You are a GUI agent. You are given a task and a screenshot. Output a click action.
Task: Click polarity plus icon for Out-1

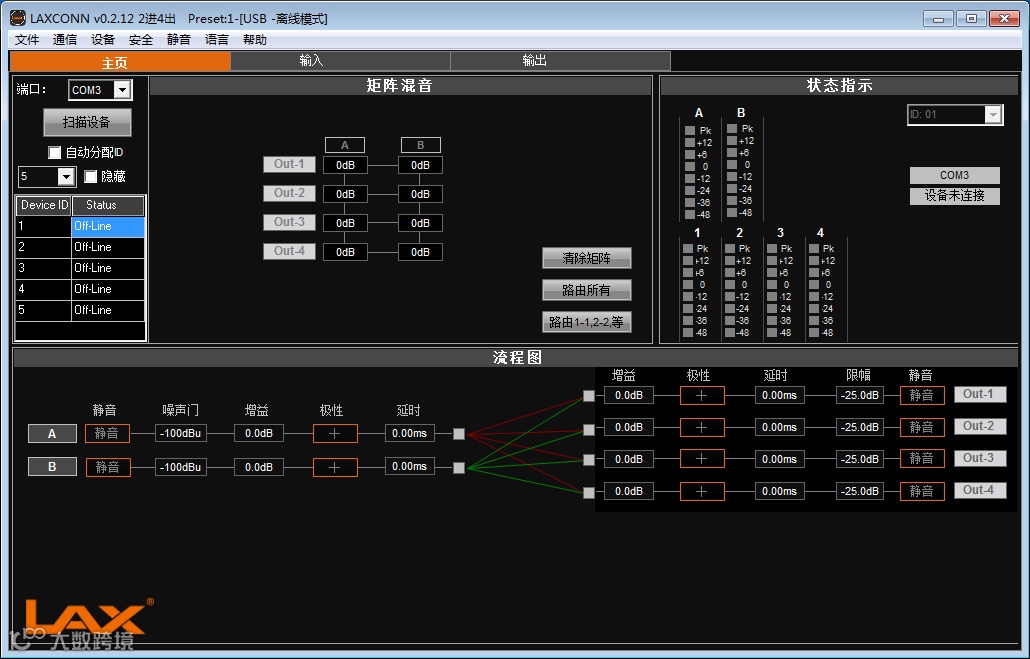pos(702,396)
